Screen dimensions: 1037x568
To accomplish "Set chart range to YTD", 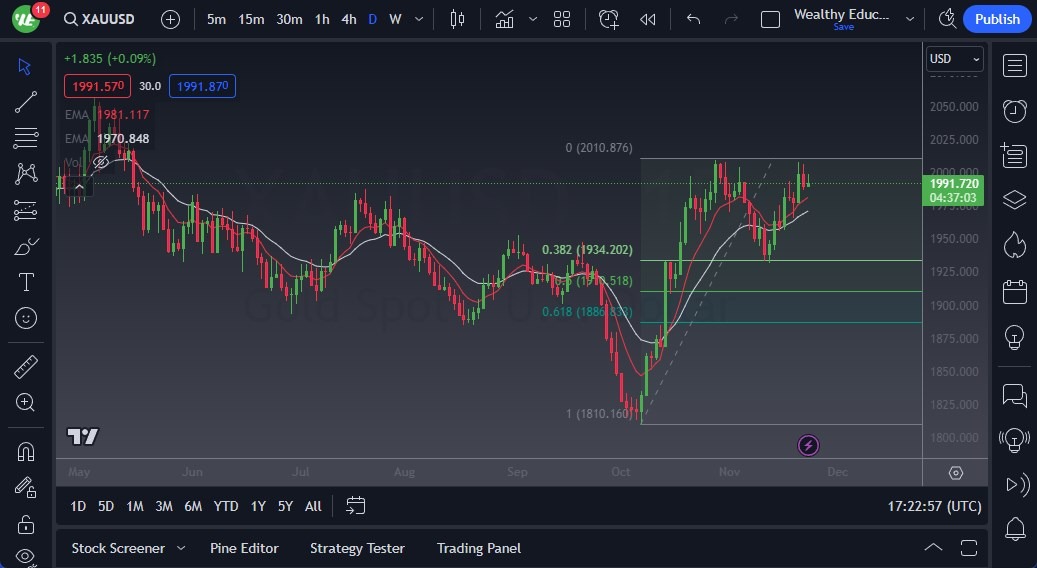I will (x=226, y=506).
